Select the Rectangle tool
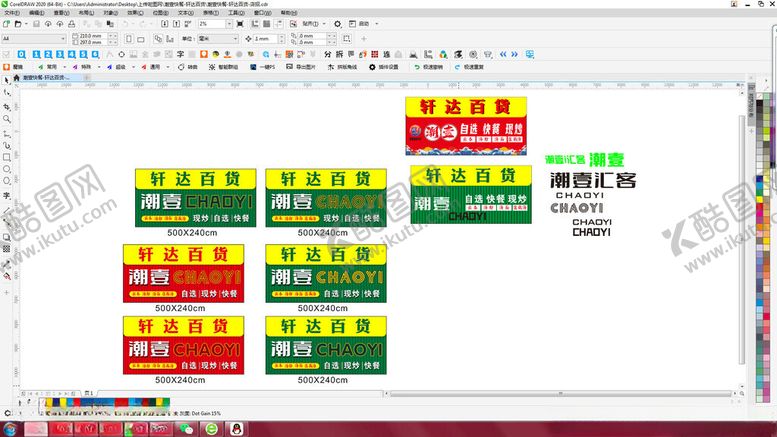The width and height of the screenshot is (777, 437). click(7, 157)
